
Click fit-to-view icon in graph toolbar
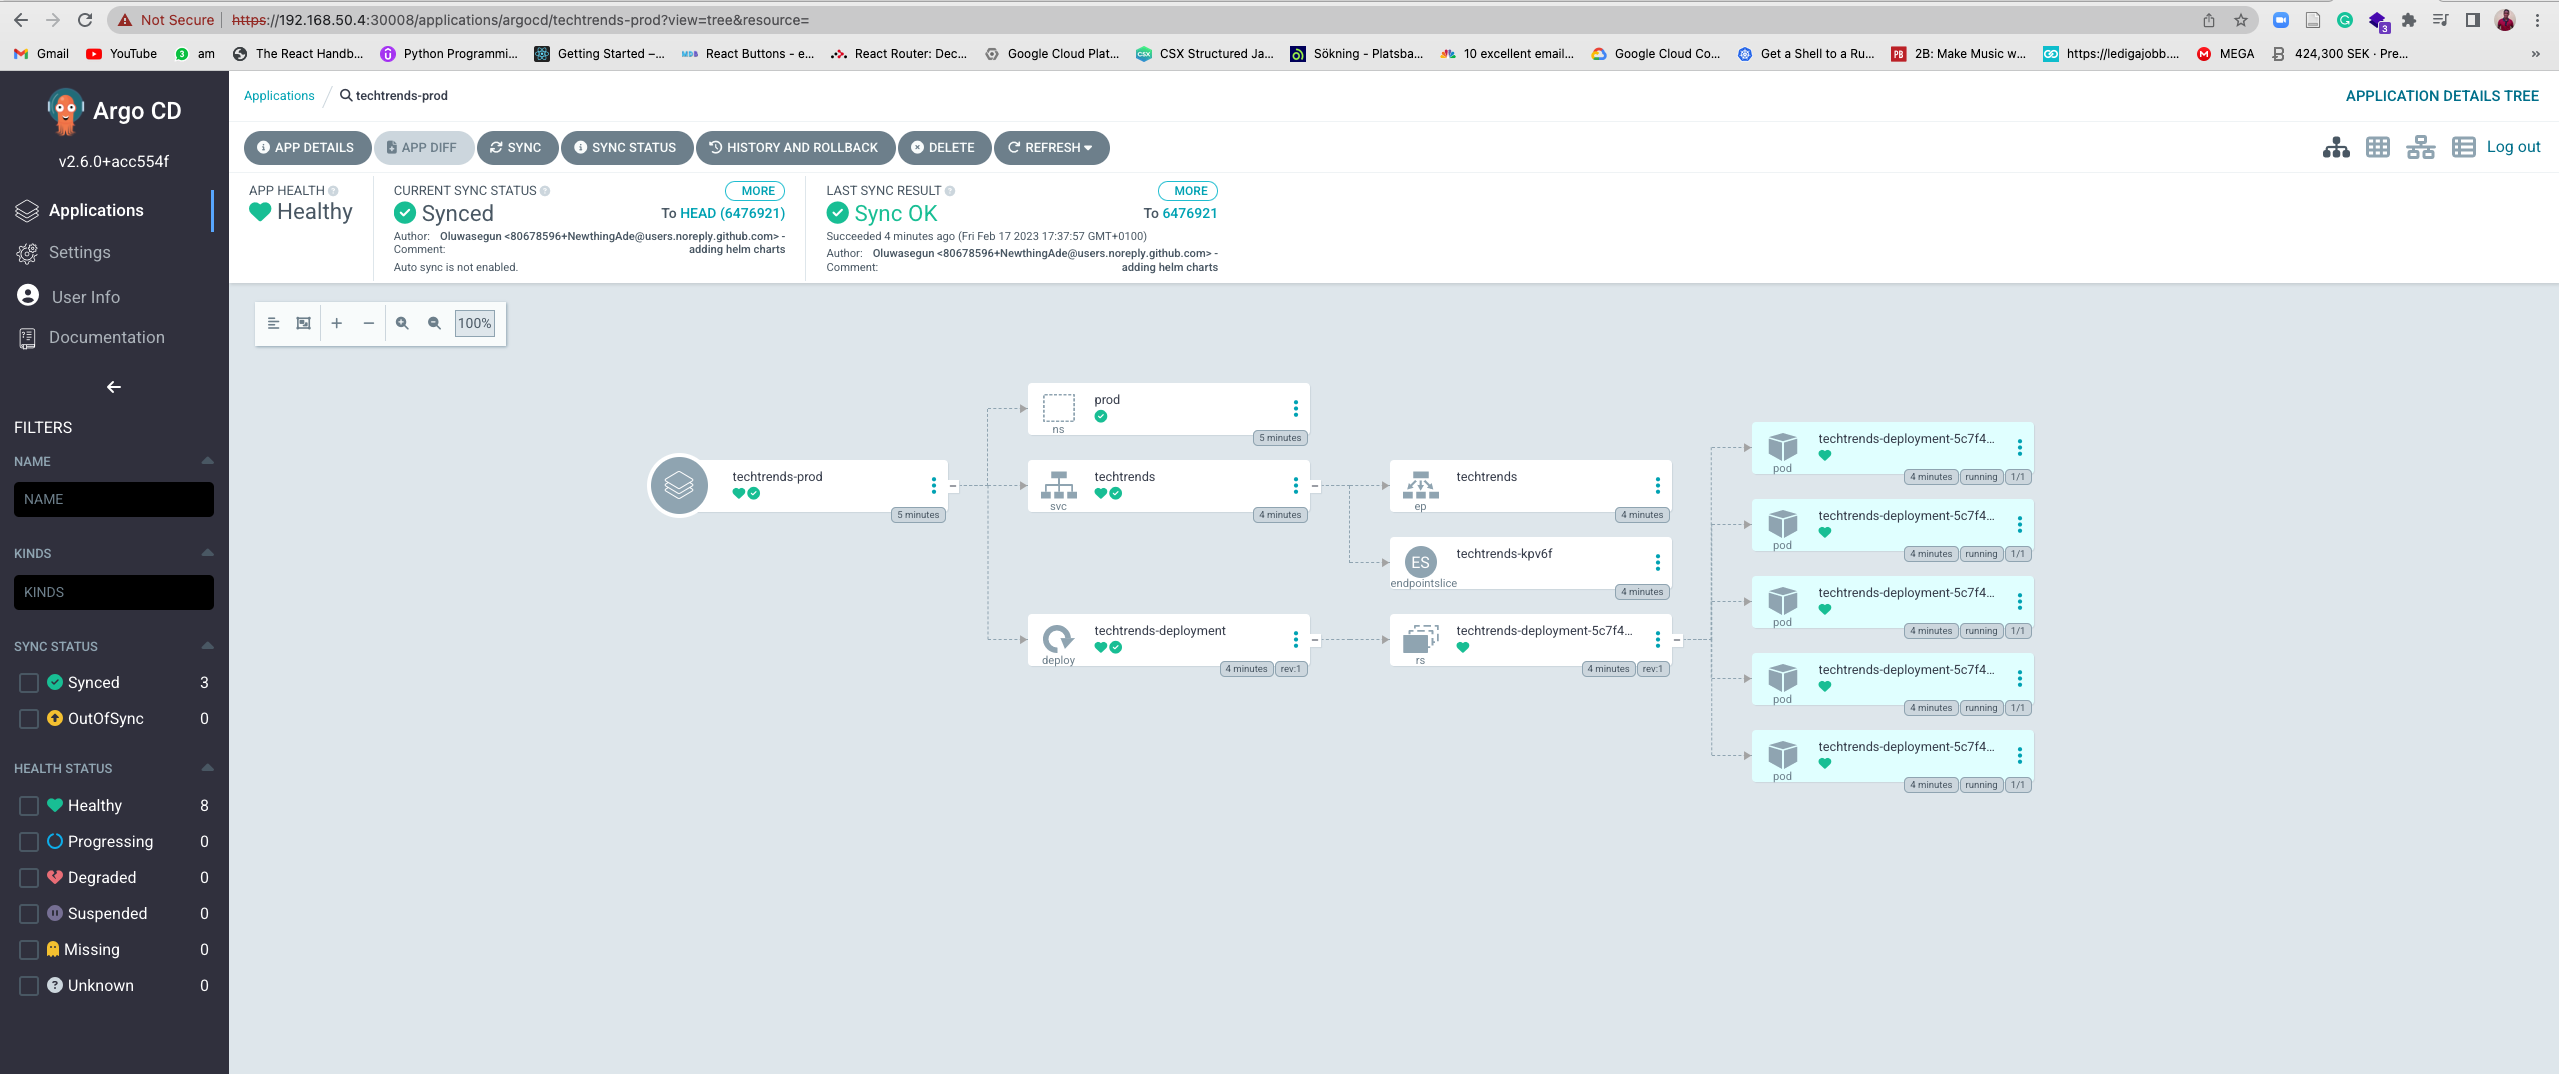(x=303, y=323)
